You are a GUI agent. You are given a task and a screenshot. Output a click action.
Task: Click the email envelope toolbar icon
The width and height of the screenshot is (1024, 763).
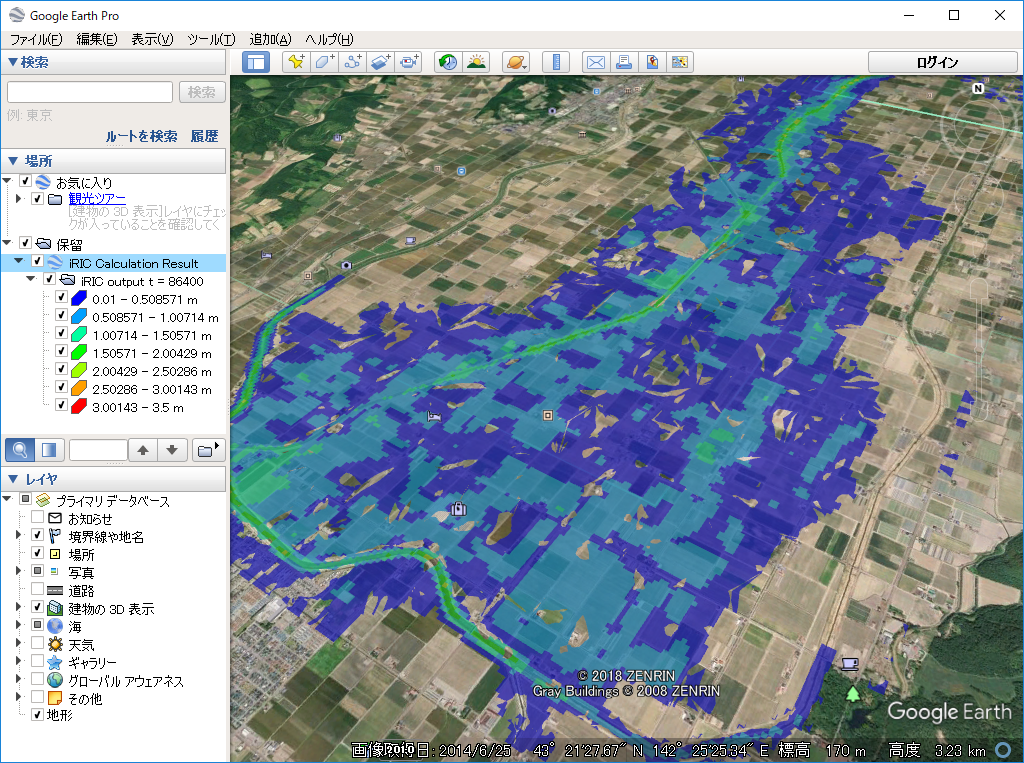(x=596, y=62)
